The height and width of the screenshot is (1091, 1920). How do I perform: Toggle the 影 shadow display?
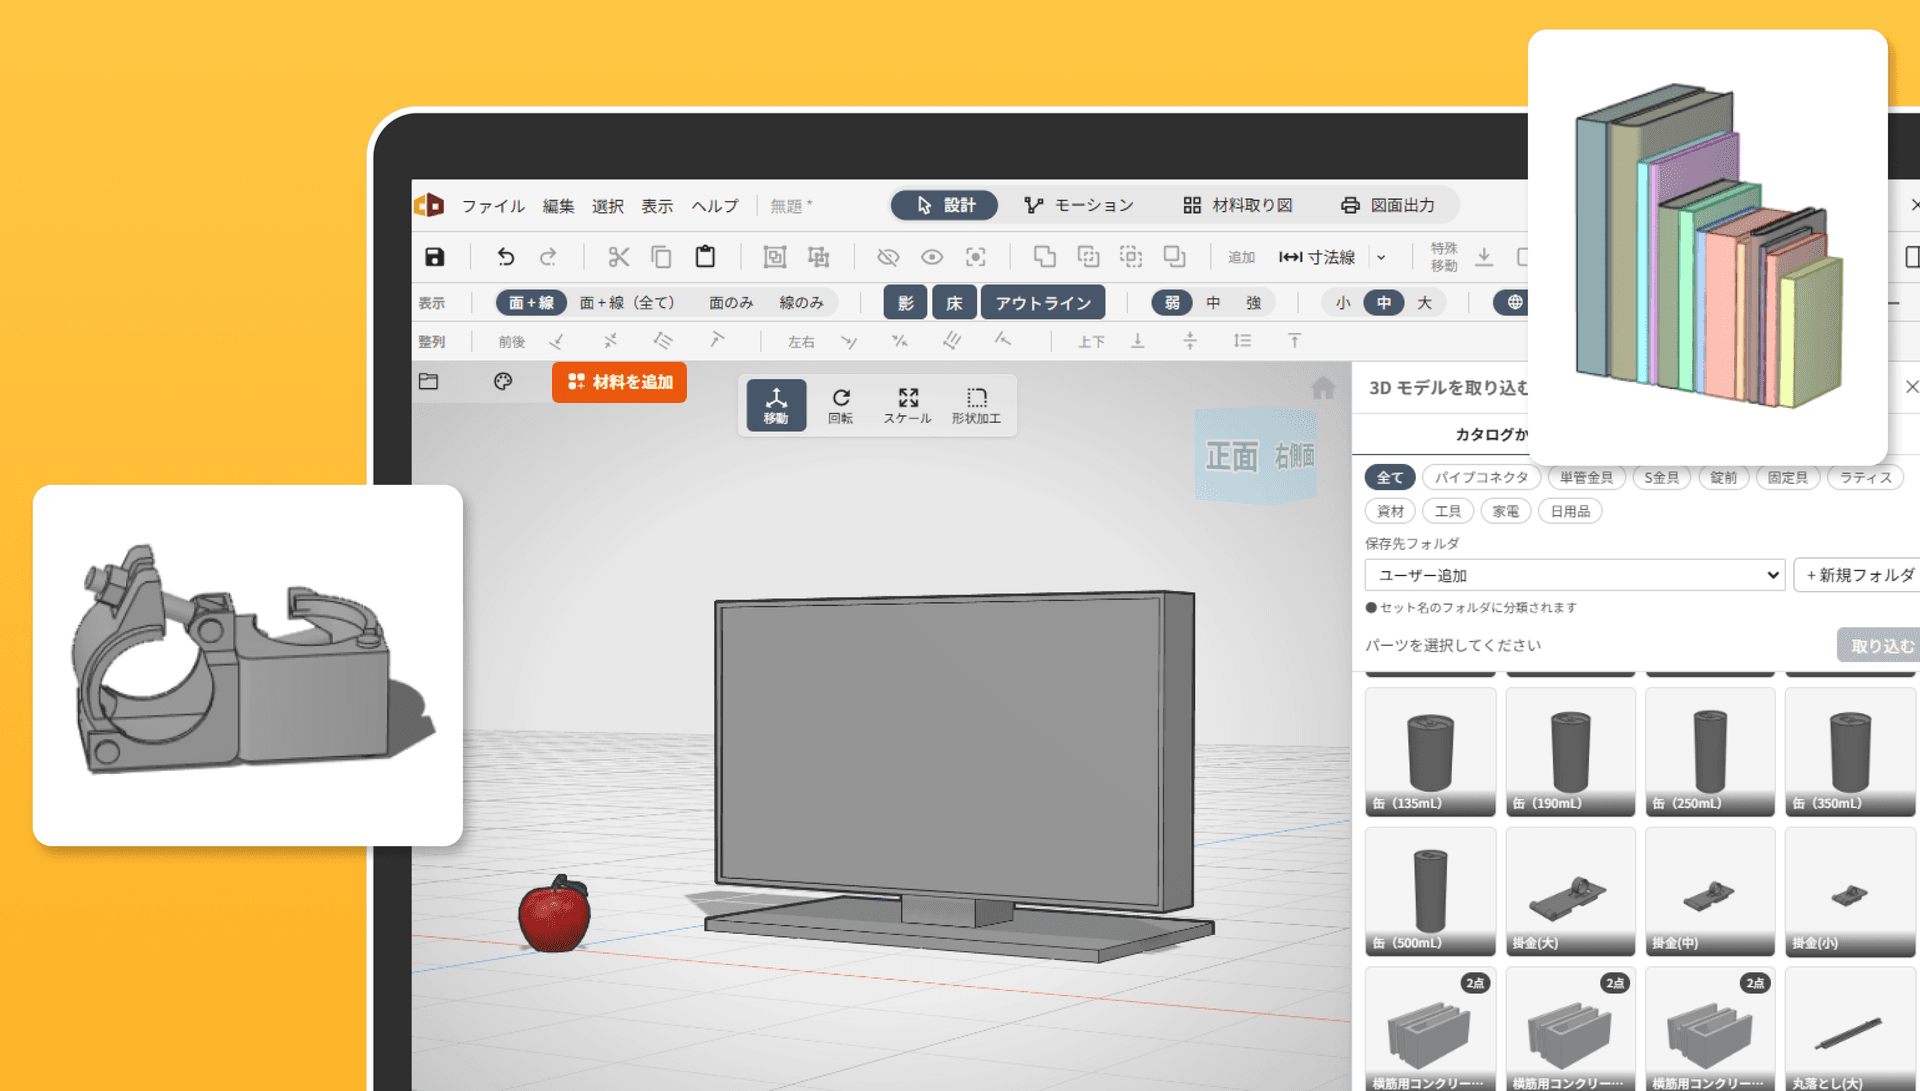coord(905,303)
